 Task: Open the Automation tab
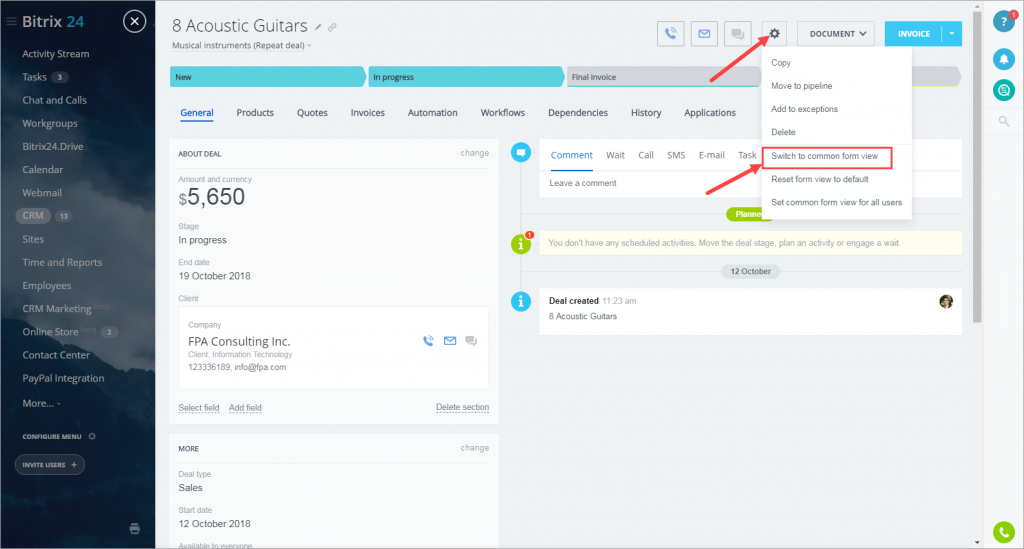click(432, 113)
